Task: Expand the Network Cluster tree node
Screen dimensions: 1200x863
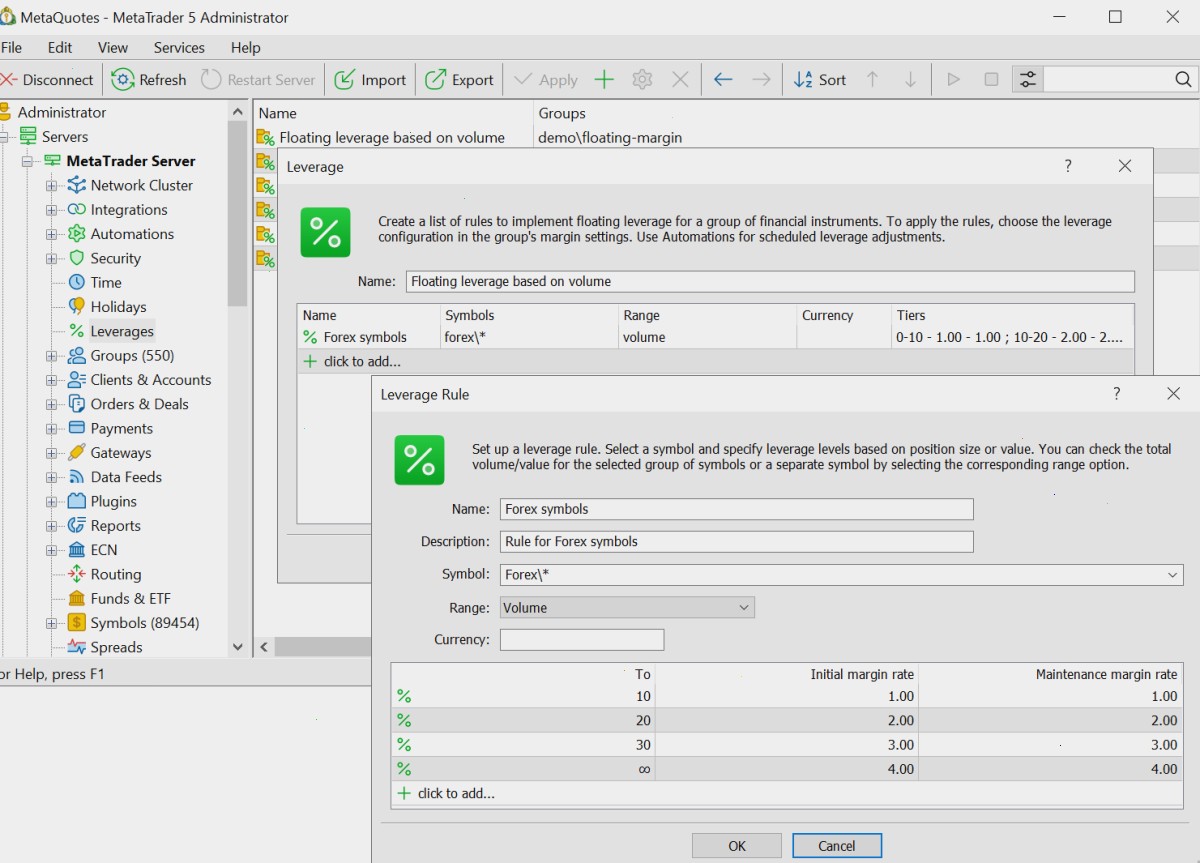Action: click(x=51, y=185)
